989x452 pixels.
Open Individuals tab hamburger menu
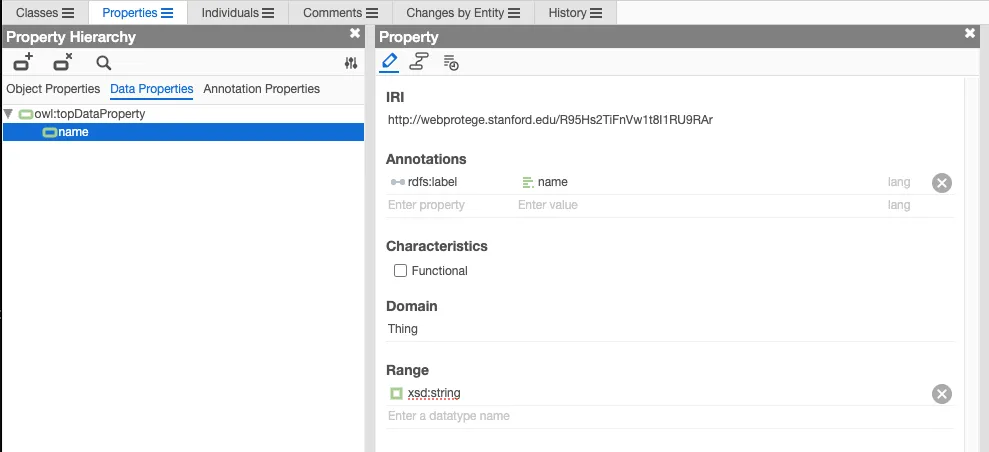[x=268, y=13]
